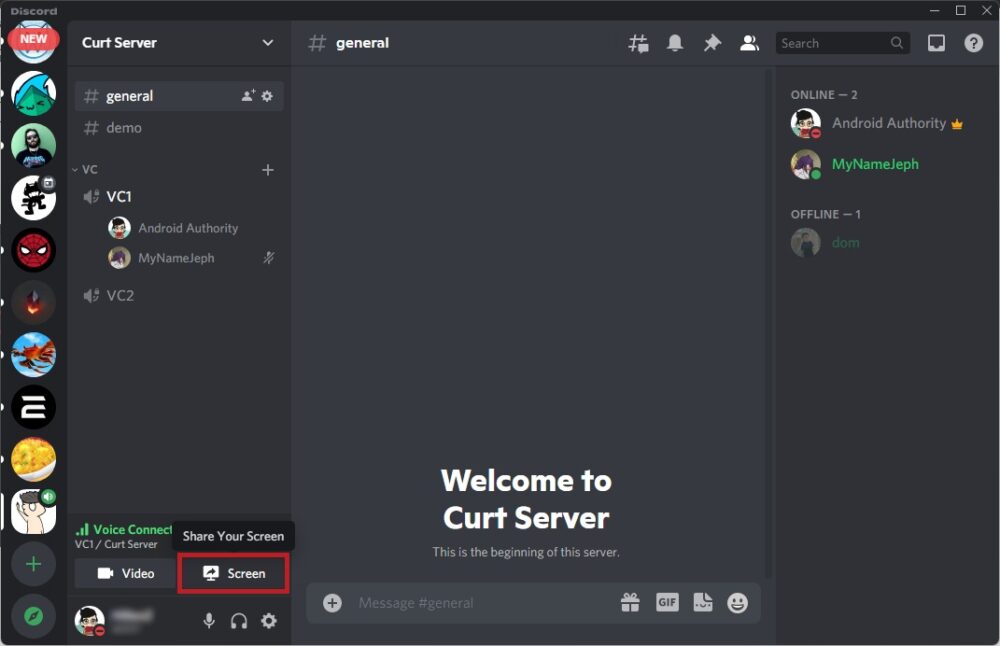Open the Help question mark icon
Screen dimensions: 1000x646
[973, 43]
